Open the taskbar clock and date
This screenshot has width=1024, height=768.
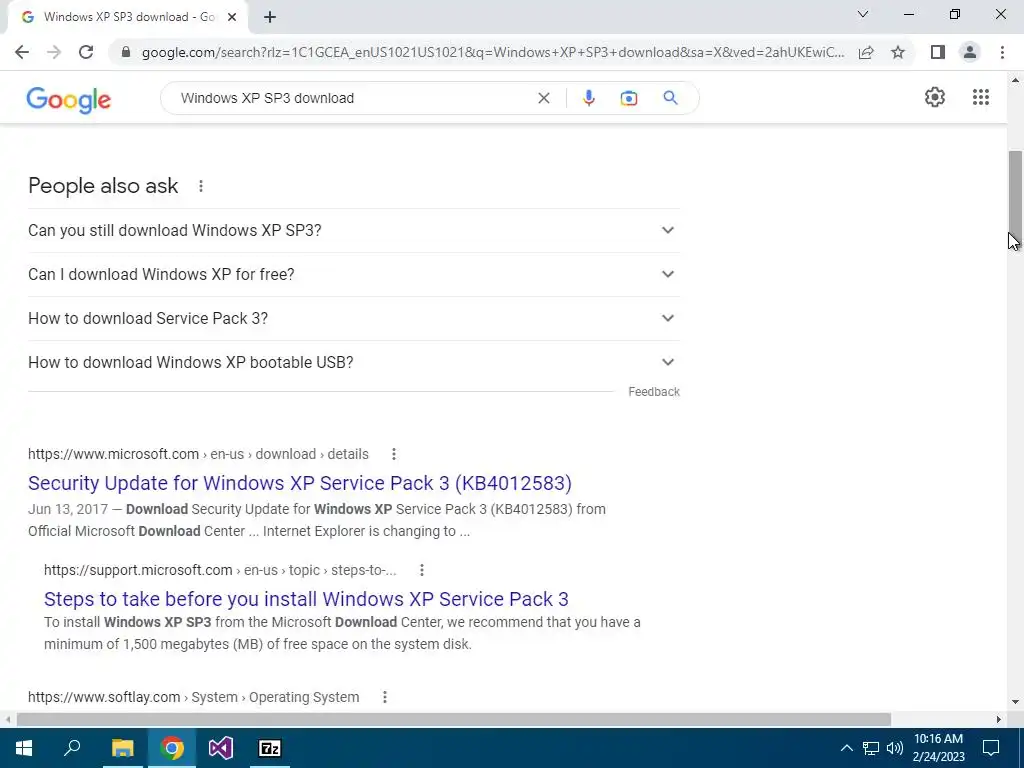[x=938, y=748]
